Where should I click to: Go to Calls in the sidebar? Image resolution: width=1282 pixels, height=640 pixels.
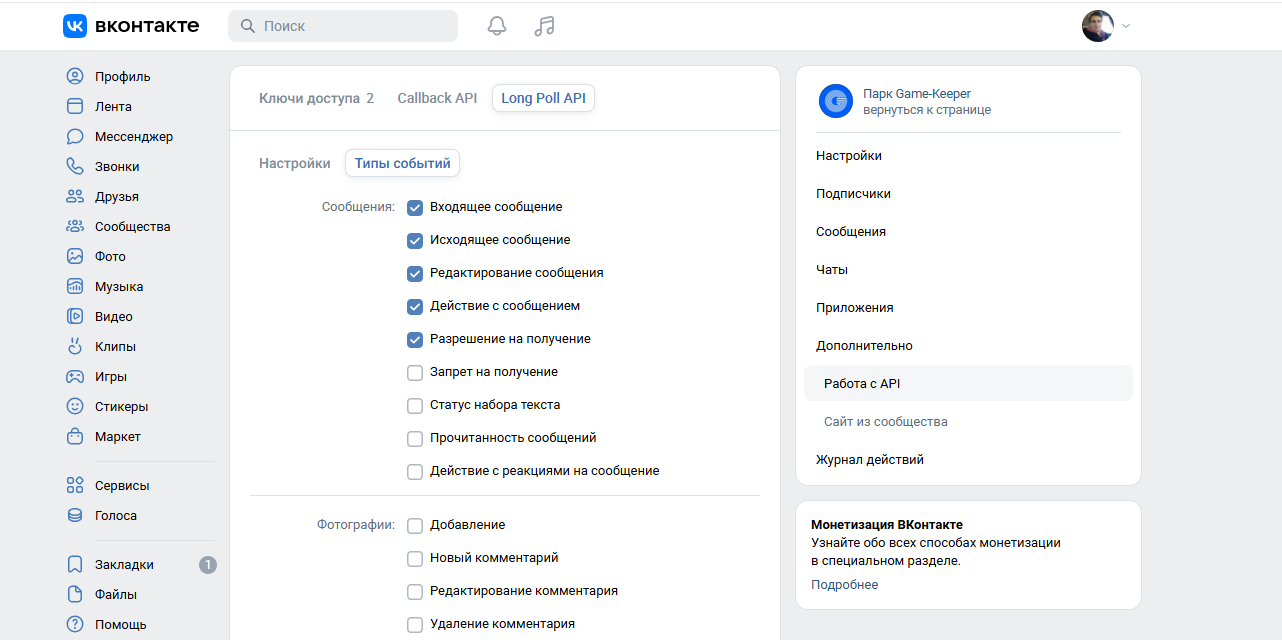coord(117,167)
